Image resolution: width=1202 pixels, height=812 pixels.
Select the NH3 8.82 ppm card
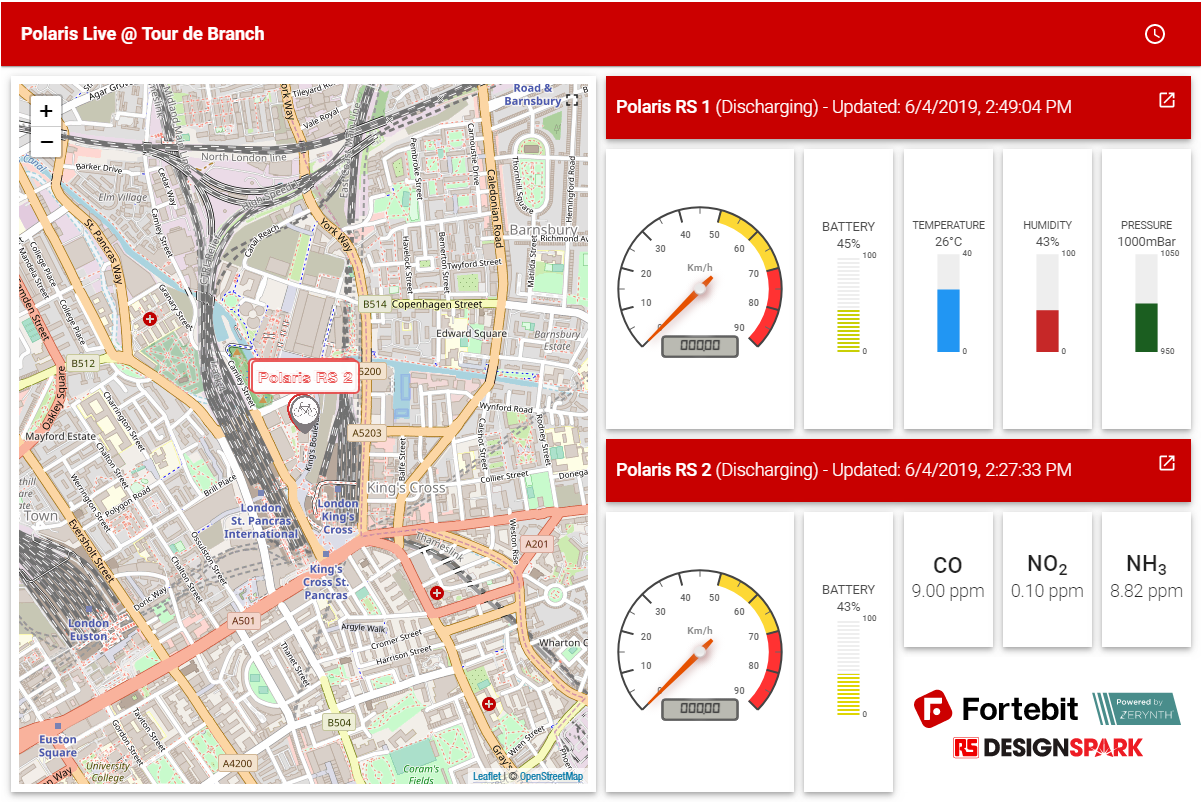point(1146,580)
